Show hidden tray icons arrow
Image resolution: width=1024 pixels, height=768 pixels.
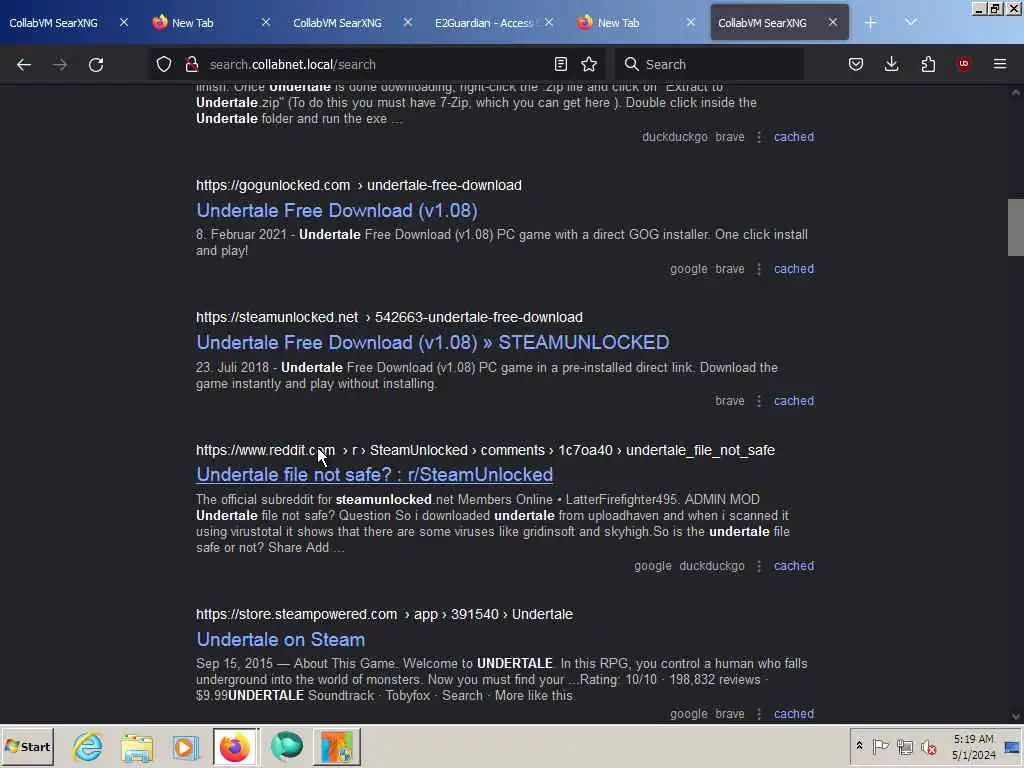click(859, 746)
